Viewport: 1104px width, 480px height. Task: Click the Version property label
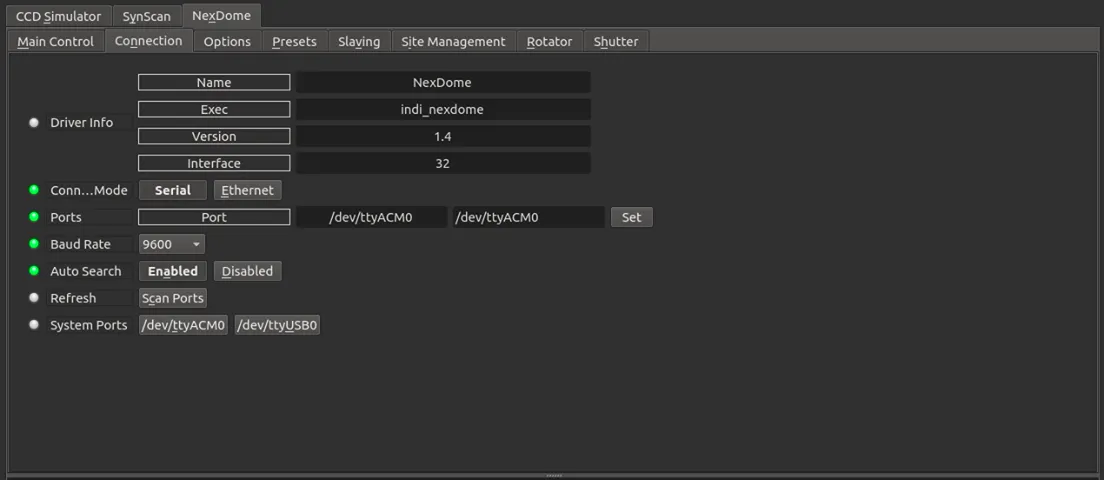214,137
